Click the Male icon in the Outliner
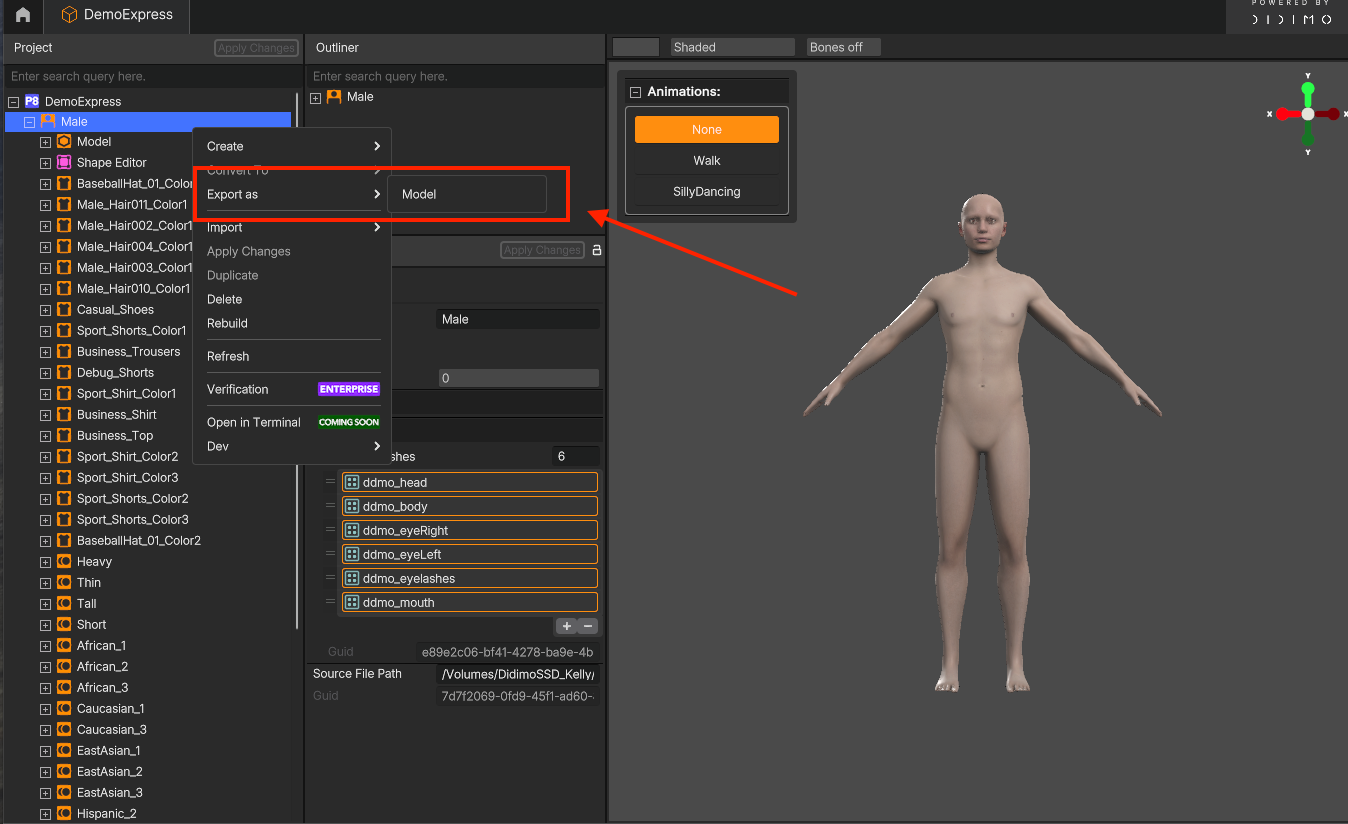1348x824 pixels. (x=334, y=97)
